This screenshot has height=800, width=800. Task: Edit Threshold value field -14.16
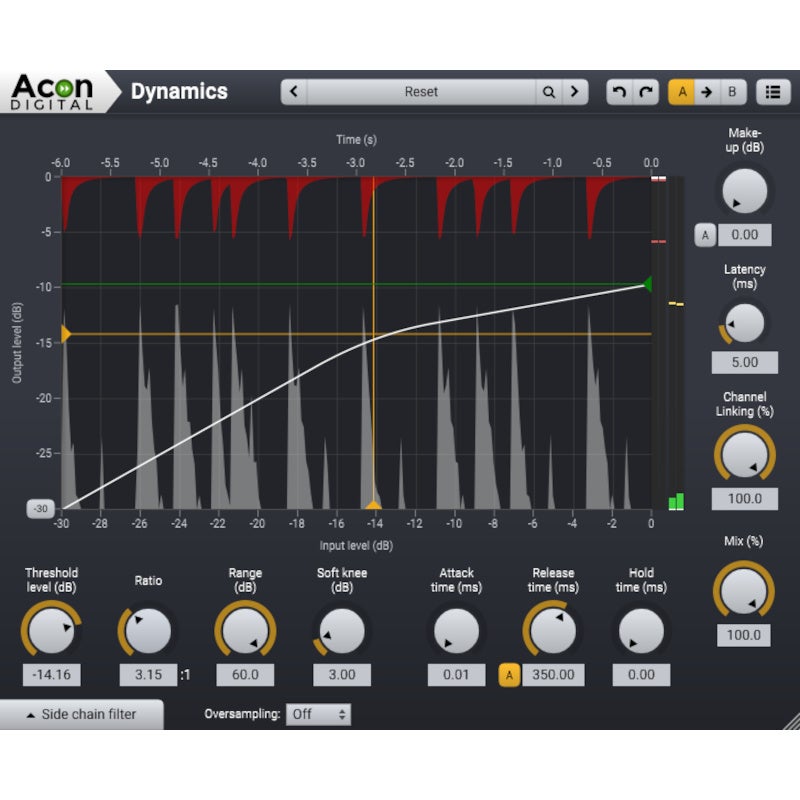[52, 674]
